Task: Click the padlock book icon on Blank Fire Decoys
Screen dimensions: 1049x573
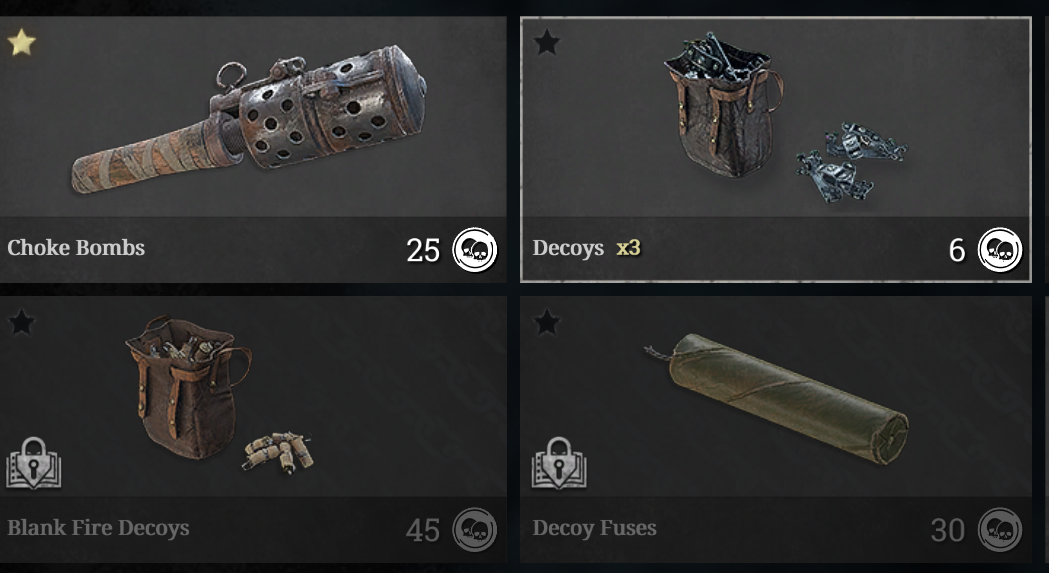Action: 33,463
